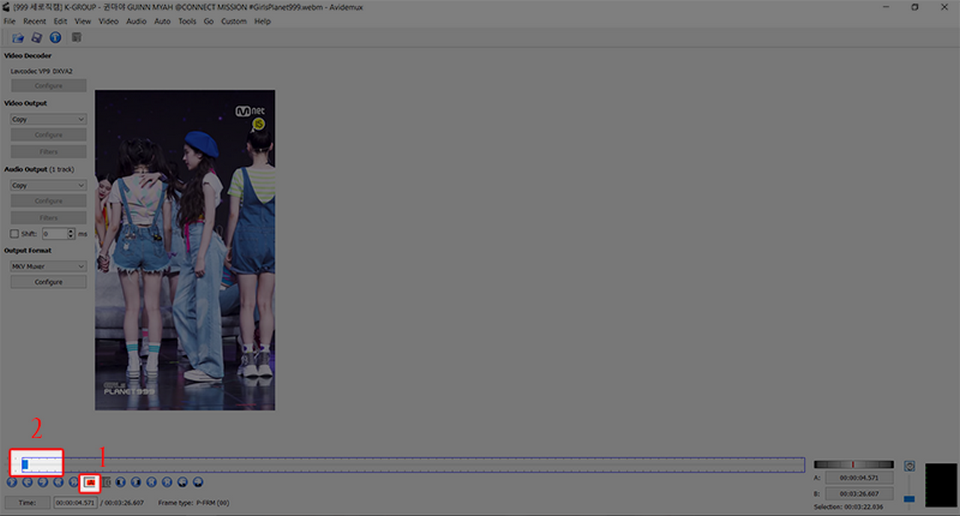Show file Information via the blue i icon
Viewport: 960px width, 516px height.
click(55, 38)
